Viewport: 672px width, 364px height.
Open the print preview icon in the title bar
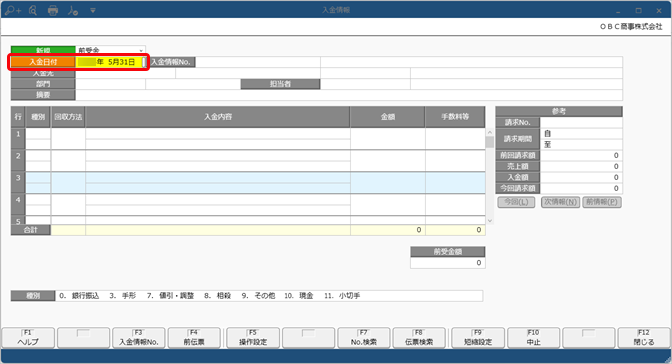[33, 10]
